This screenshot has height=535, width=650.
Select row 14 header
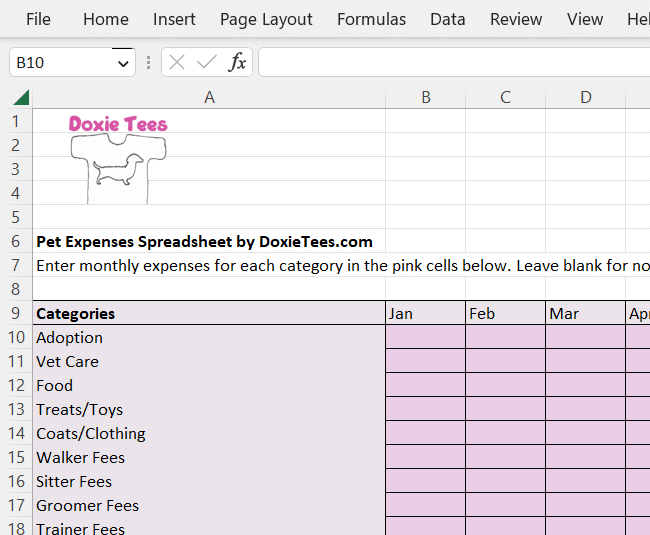(x=16, y=433)
